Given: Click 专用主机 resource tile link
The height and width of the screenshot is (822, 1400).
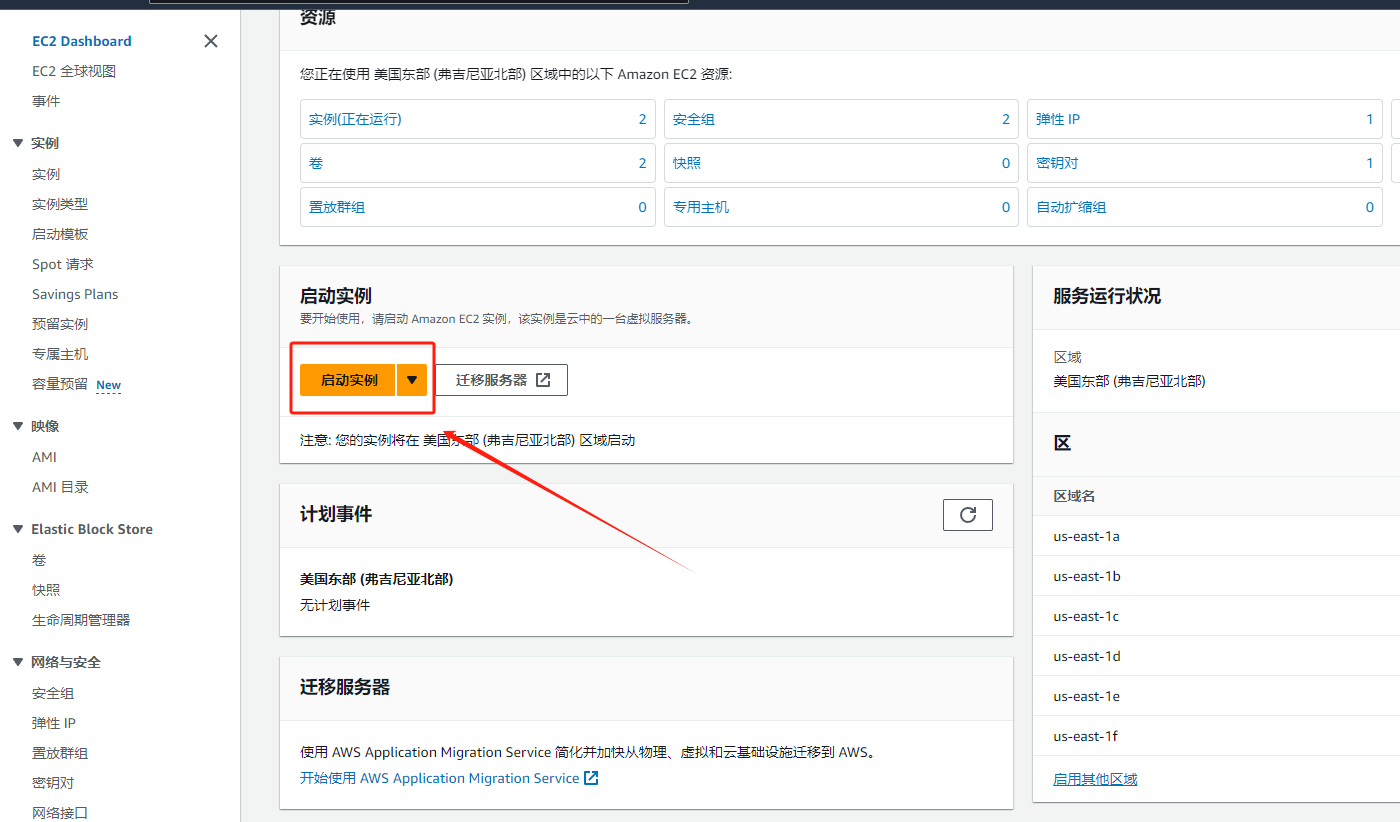Looking at the screenshot, I should point(701,207).
